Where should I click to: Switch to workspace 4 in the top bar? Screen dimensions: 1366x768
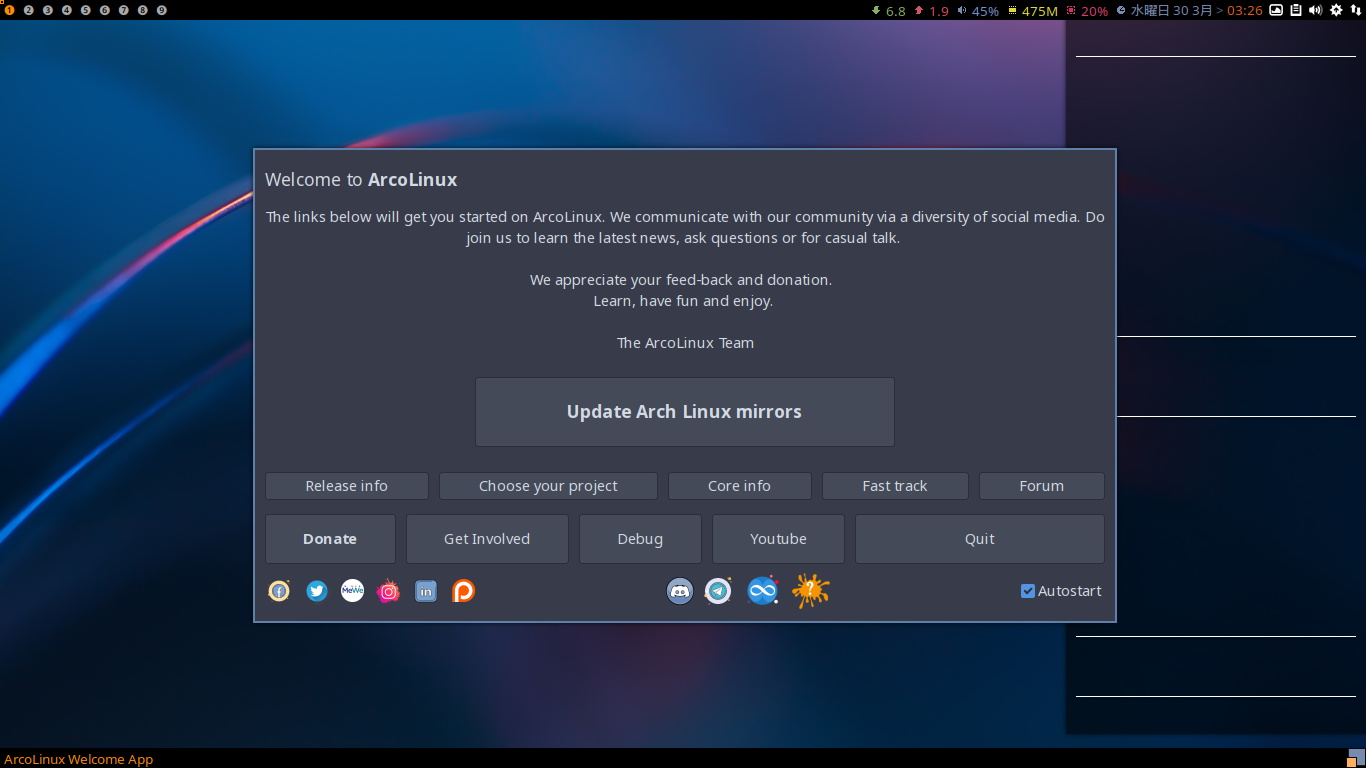(x=67, y=10)
